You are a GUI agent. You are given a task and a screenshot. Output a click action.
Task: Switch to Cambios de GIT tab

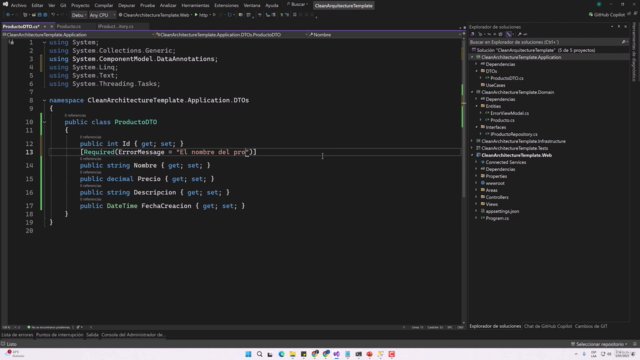(x=591, y=326)
